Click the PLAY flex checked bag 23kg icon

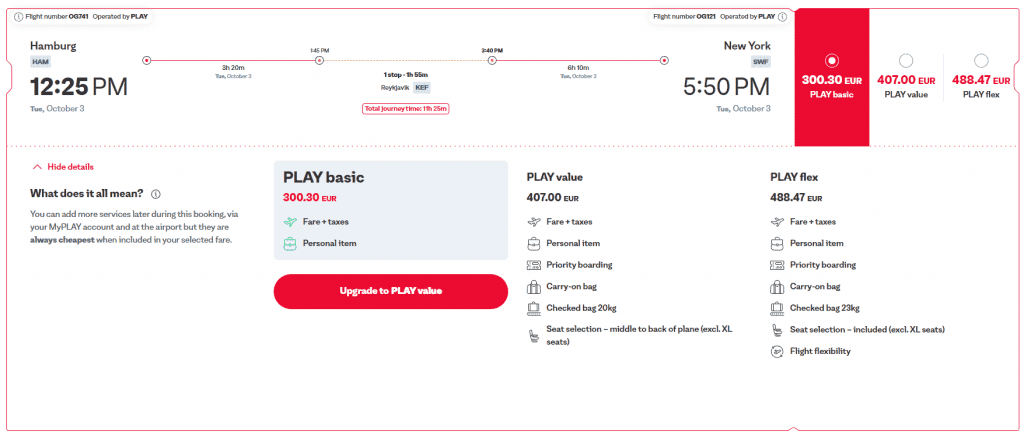coord(777,308)
